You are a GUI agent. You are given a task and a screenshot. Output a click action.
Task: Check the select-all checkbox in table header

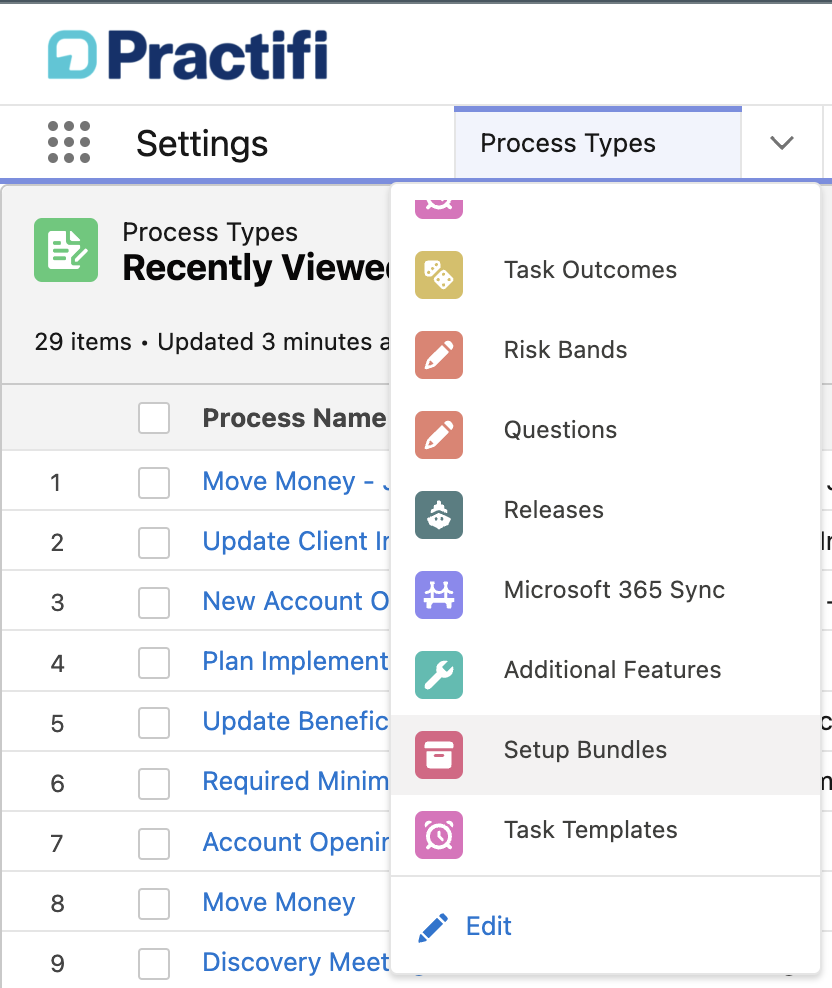point(153,418)
